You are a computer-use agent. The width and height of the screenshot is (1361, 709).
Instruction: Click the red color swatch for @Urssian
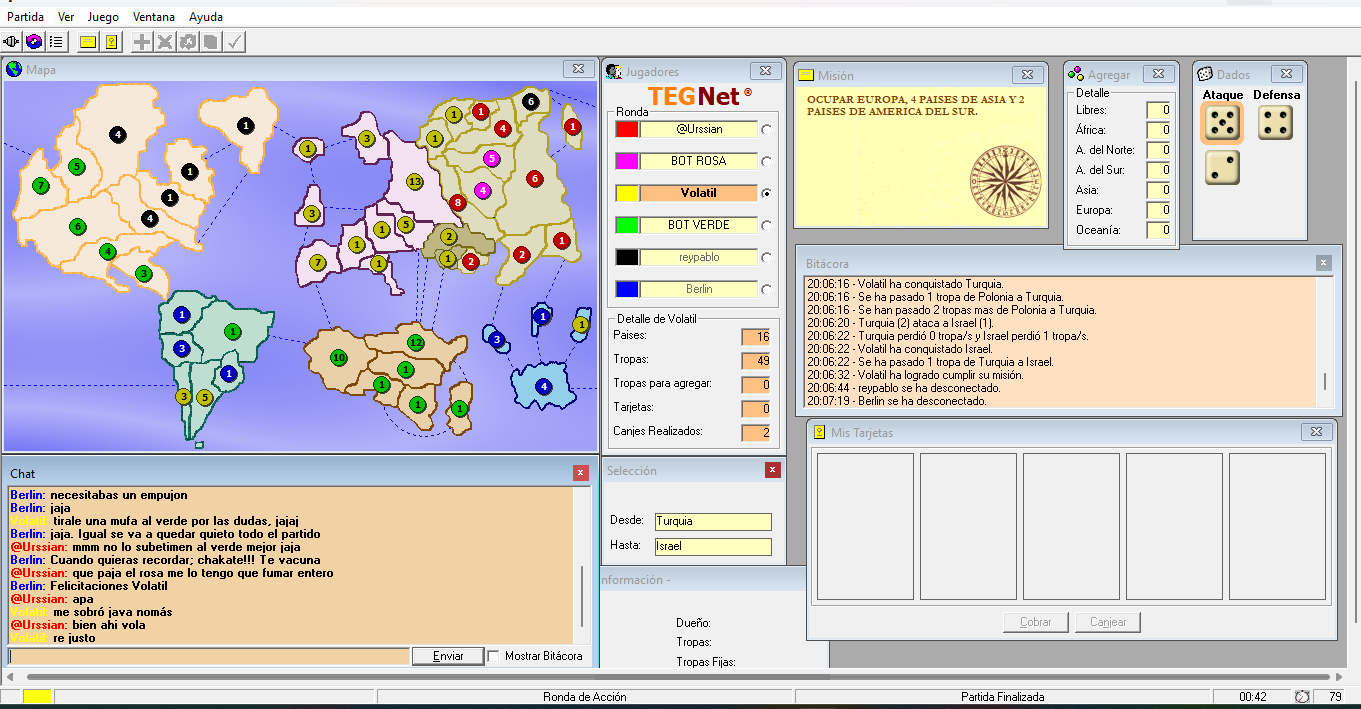click(627, 129)
